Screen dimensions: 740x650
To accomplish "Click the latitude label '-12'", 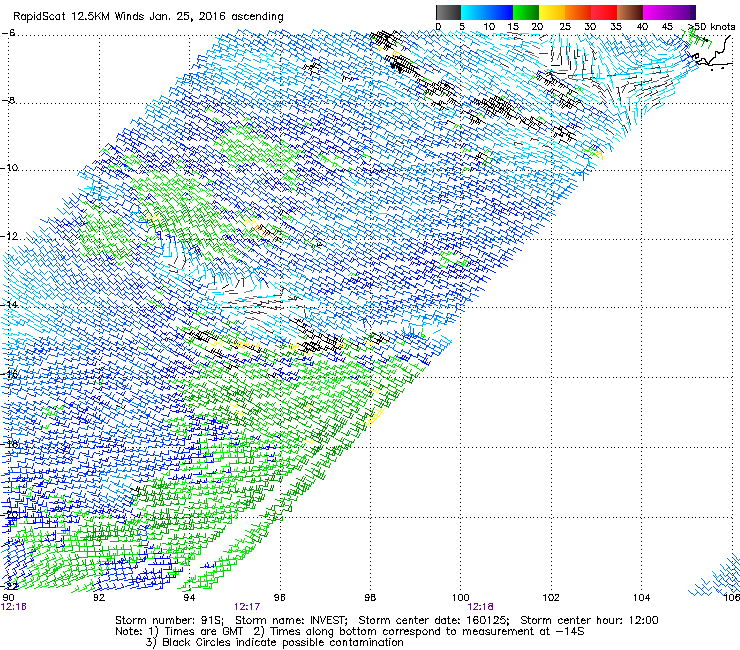I will (9, 236).
